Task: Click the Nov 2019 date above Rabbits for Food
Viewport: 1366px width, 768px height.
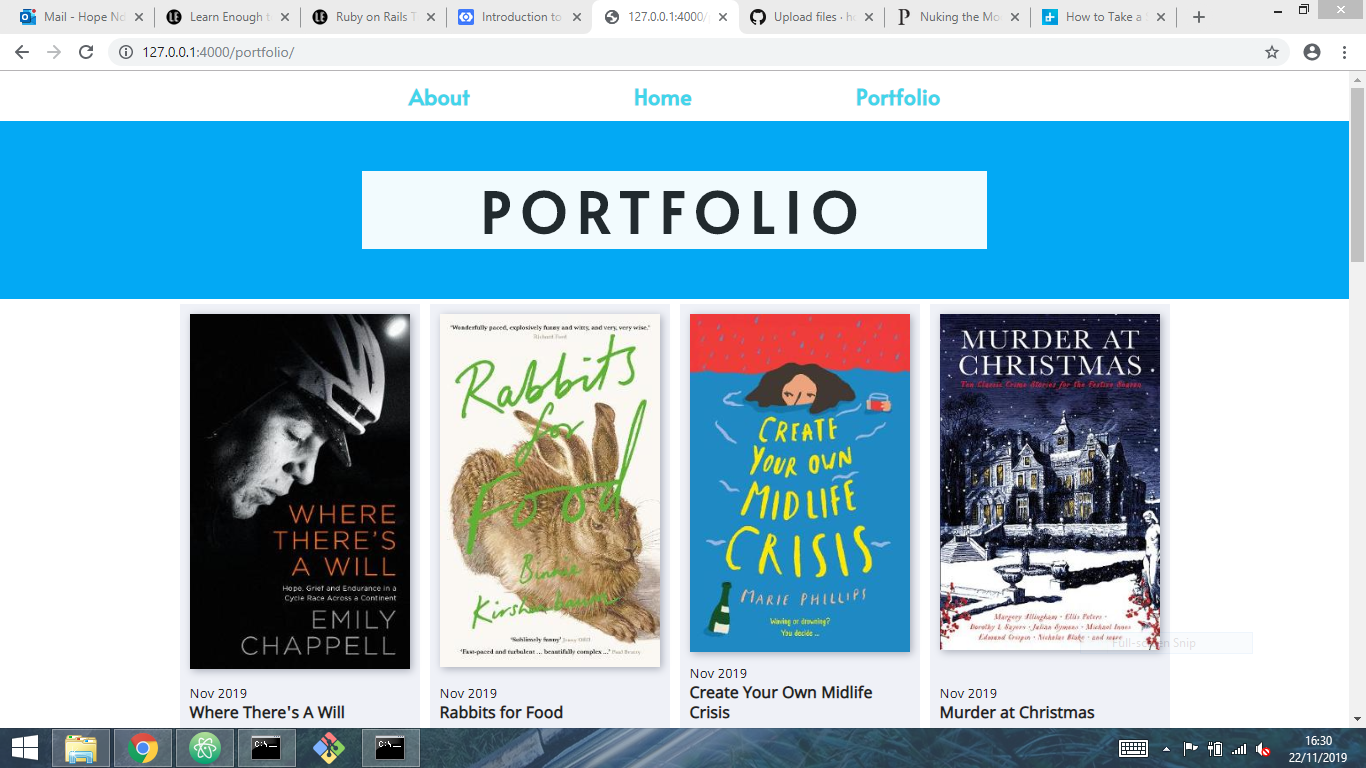Action: (x=468, y=693)
